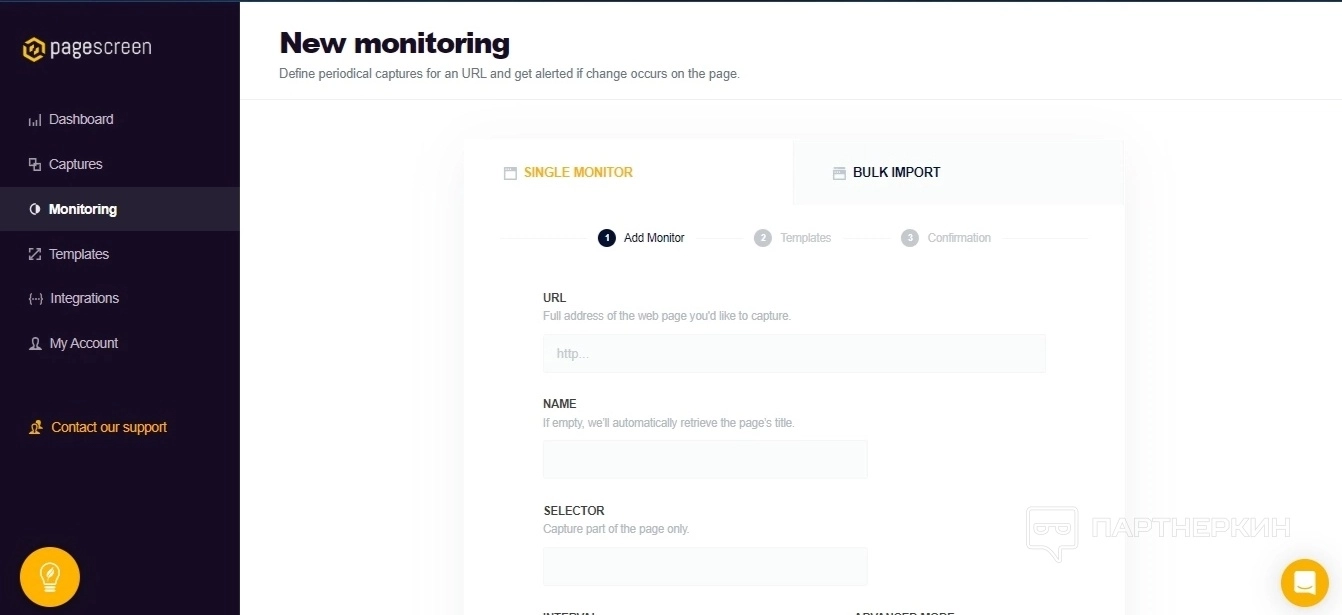The width and height of the screenshot is (1342, 615).
Task: Open the chat widget bubble
Action: (1304, 582)
